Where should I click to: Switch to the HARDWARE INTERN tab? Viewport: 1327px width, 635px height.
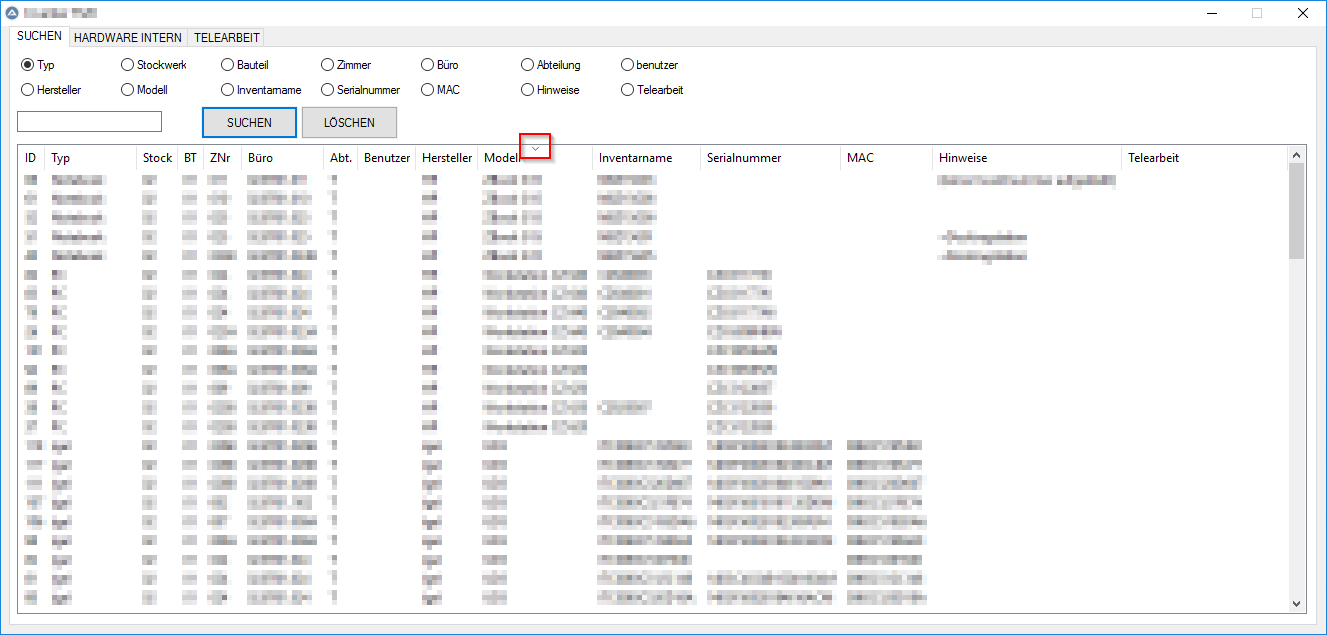tap(128, 38)
